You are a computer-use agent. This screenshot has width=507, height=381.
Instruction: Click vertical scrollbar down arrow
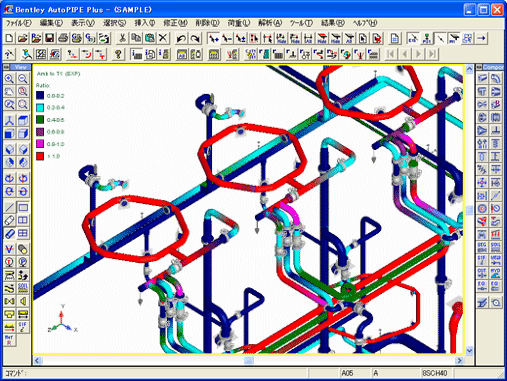point(469,350)
